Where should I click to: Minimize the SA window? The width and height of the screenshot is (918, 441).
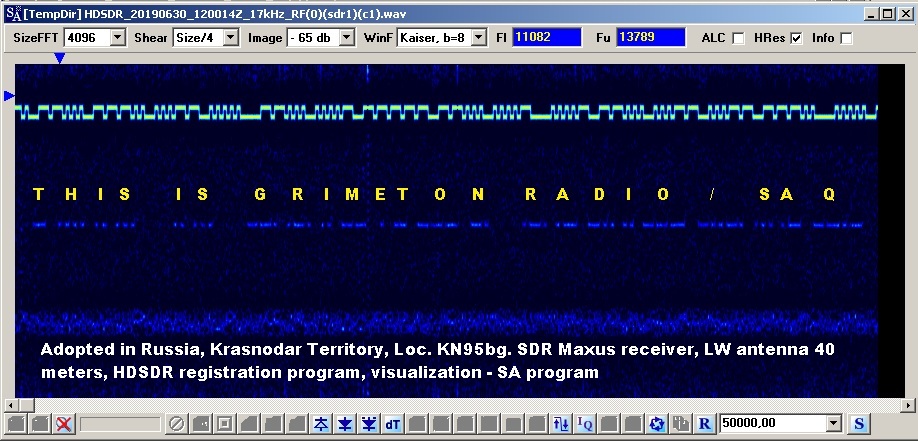coord(873,14)
